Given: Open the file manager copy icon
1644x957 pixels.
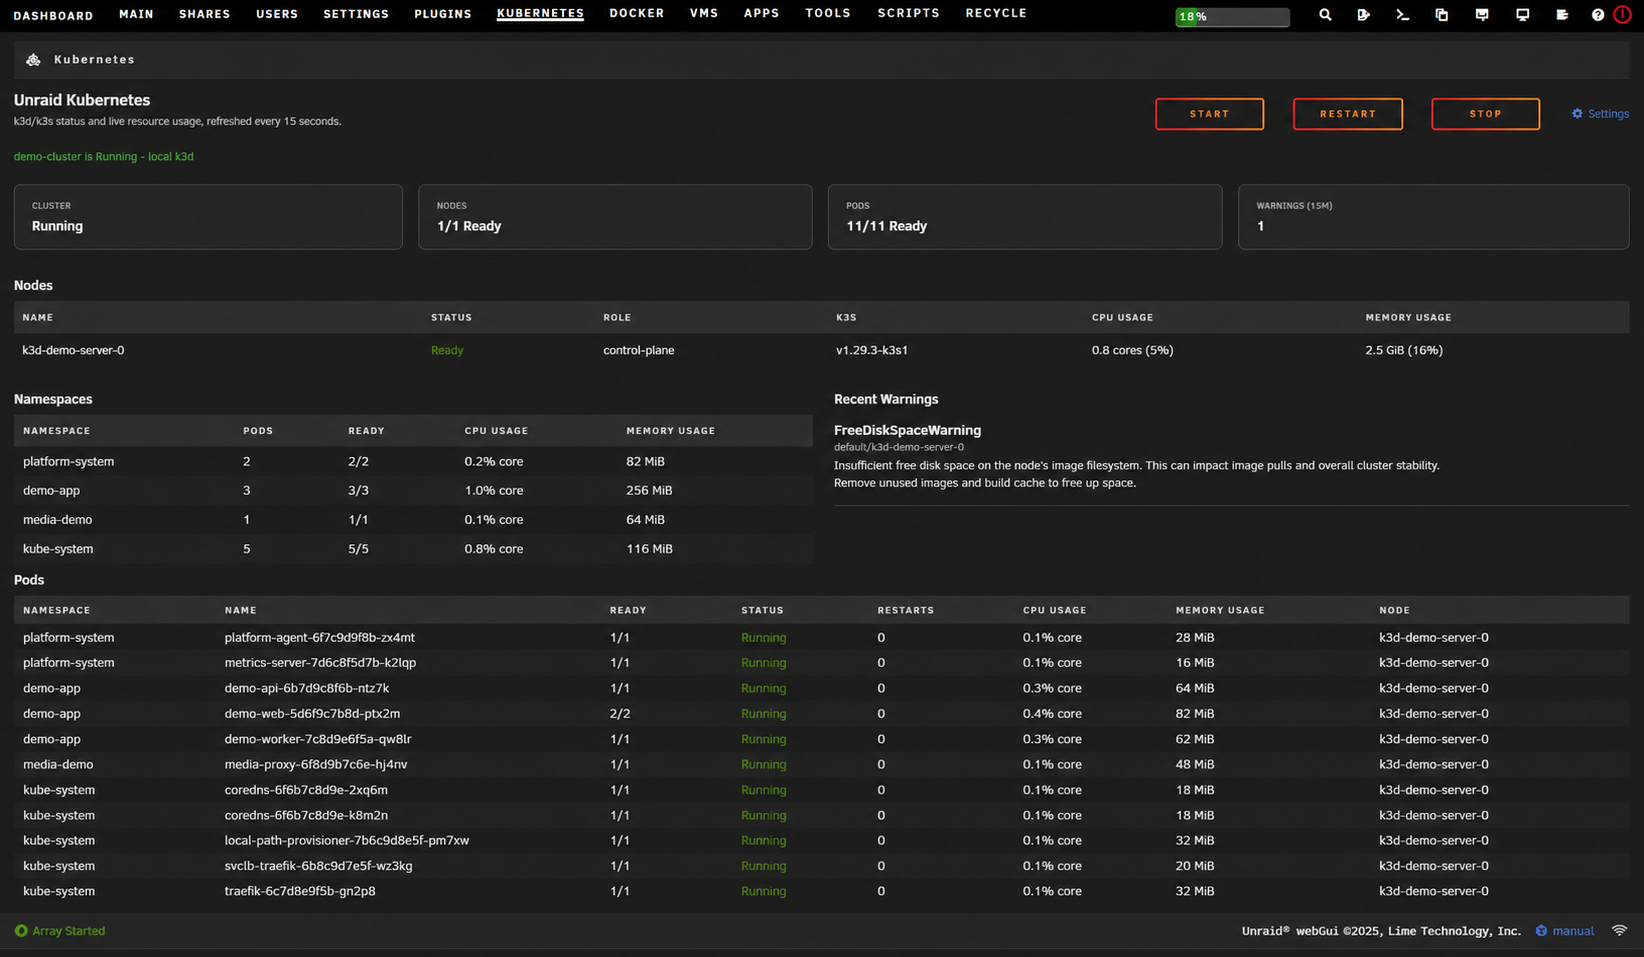Looking at the screenshot, I should 1441,15.
